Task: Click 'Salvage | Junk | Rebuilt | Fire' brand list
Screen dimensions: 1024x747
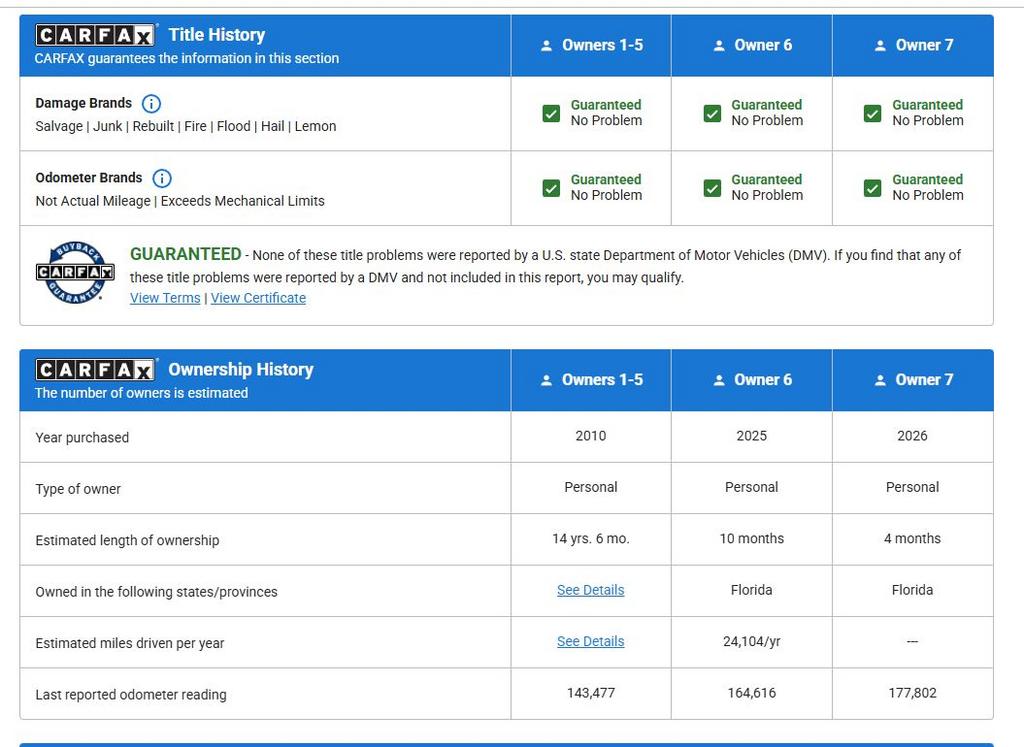Action: pos(185,126)
